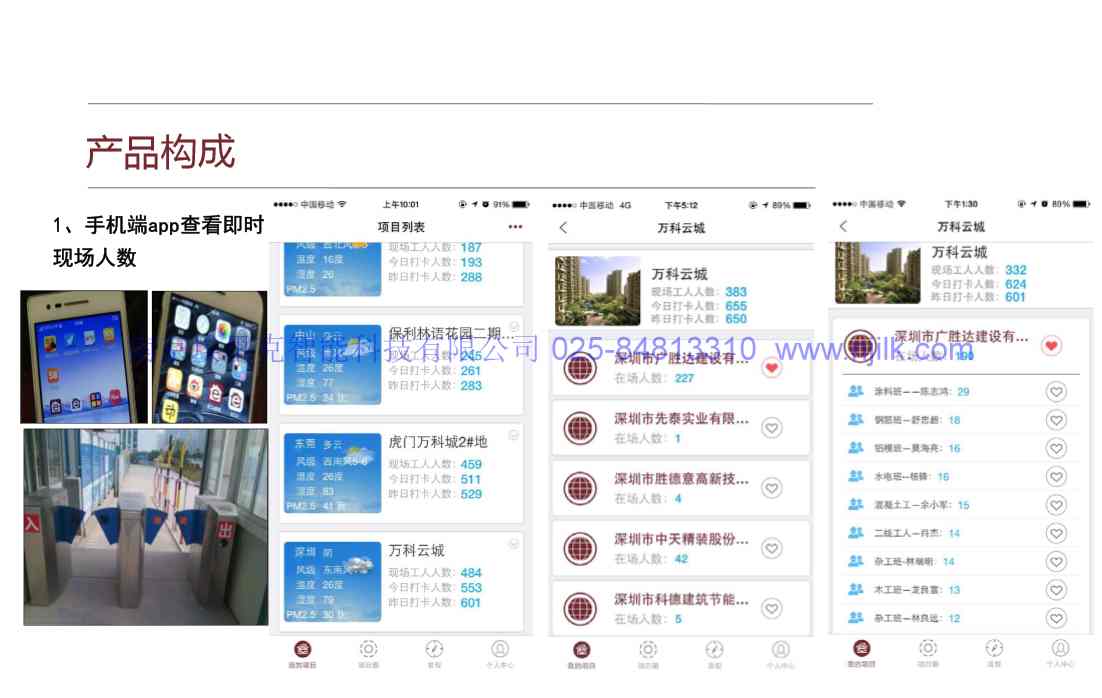Tap back arrow on right phone's 万科云城 header

(843, 226)
